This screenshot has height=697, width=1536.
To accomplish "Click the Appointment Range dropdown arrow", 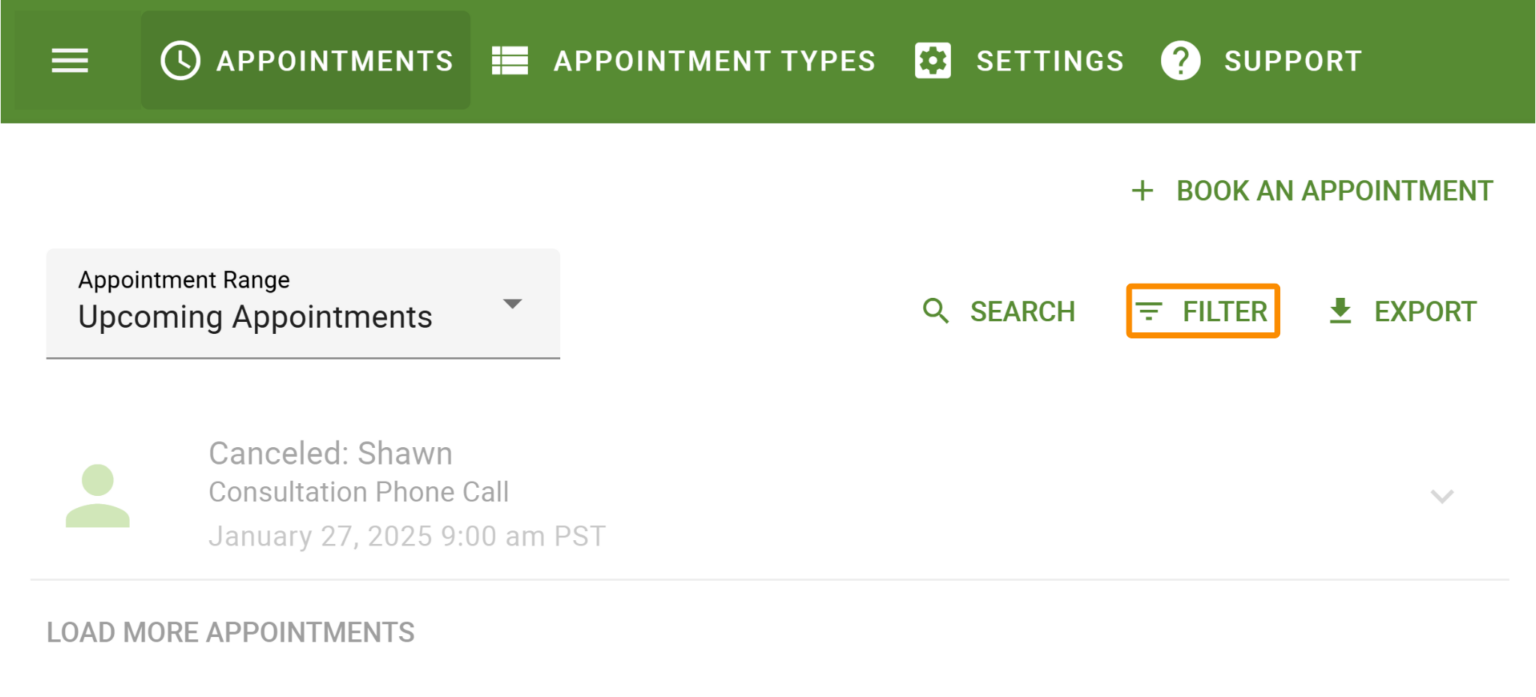I will pyautogui.click(x=512, y=303).
